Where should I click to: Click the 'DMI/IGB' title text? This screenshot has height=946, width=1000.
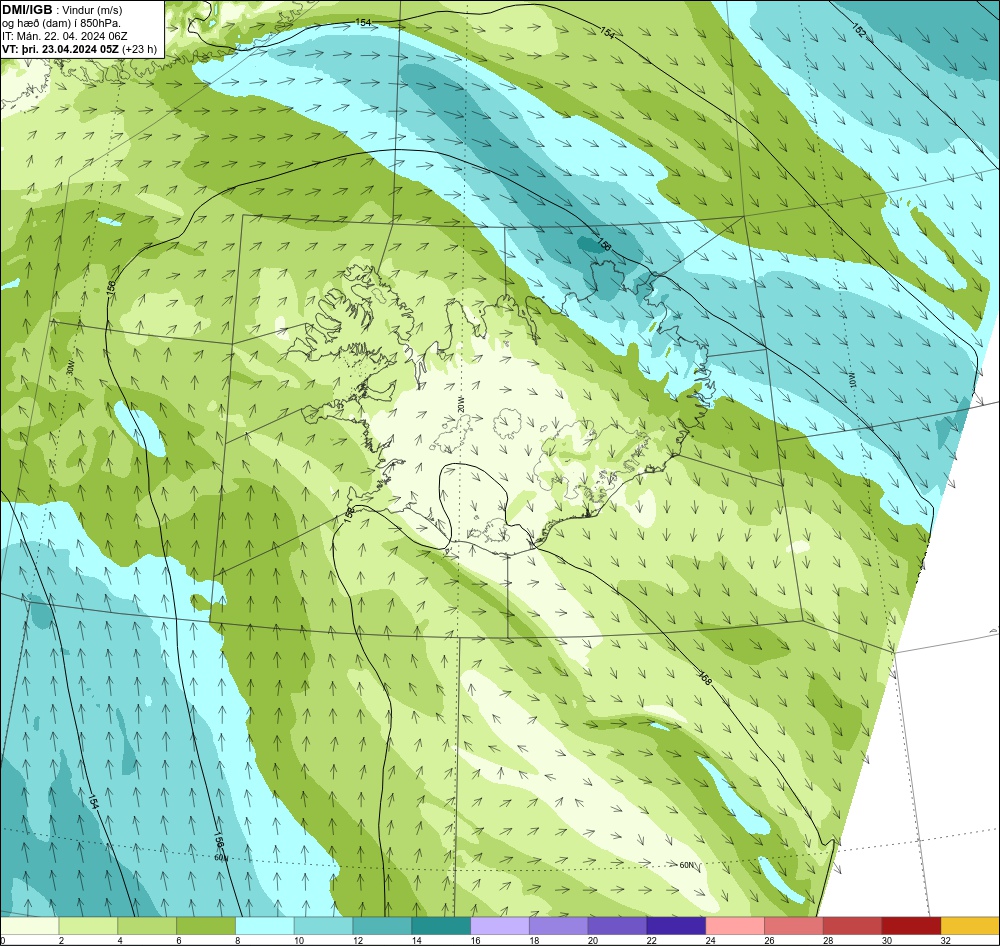pos(27,10)
